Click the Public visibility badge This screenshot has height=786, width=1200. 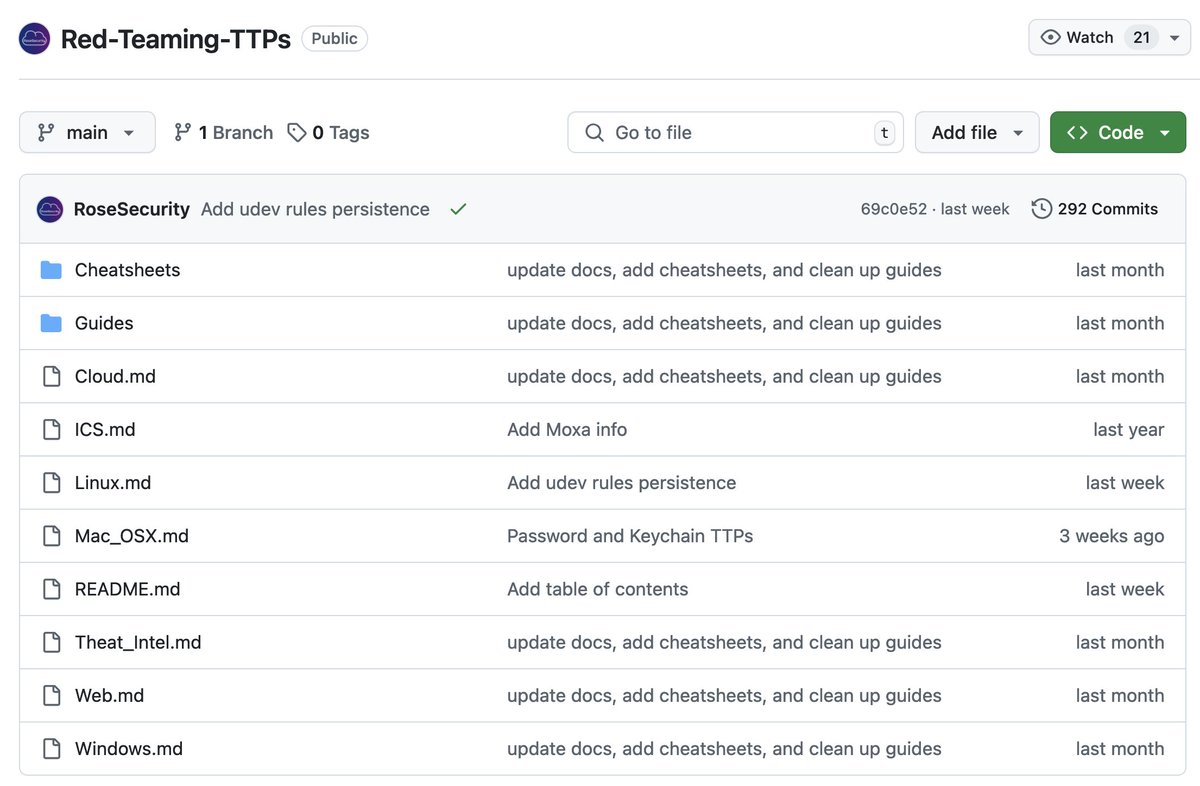coord(334,38)
